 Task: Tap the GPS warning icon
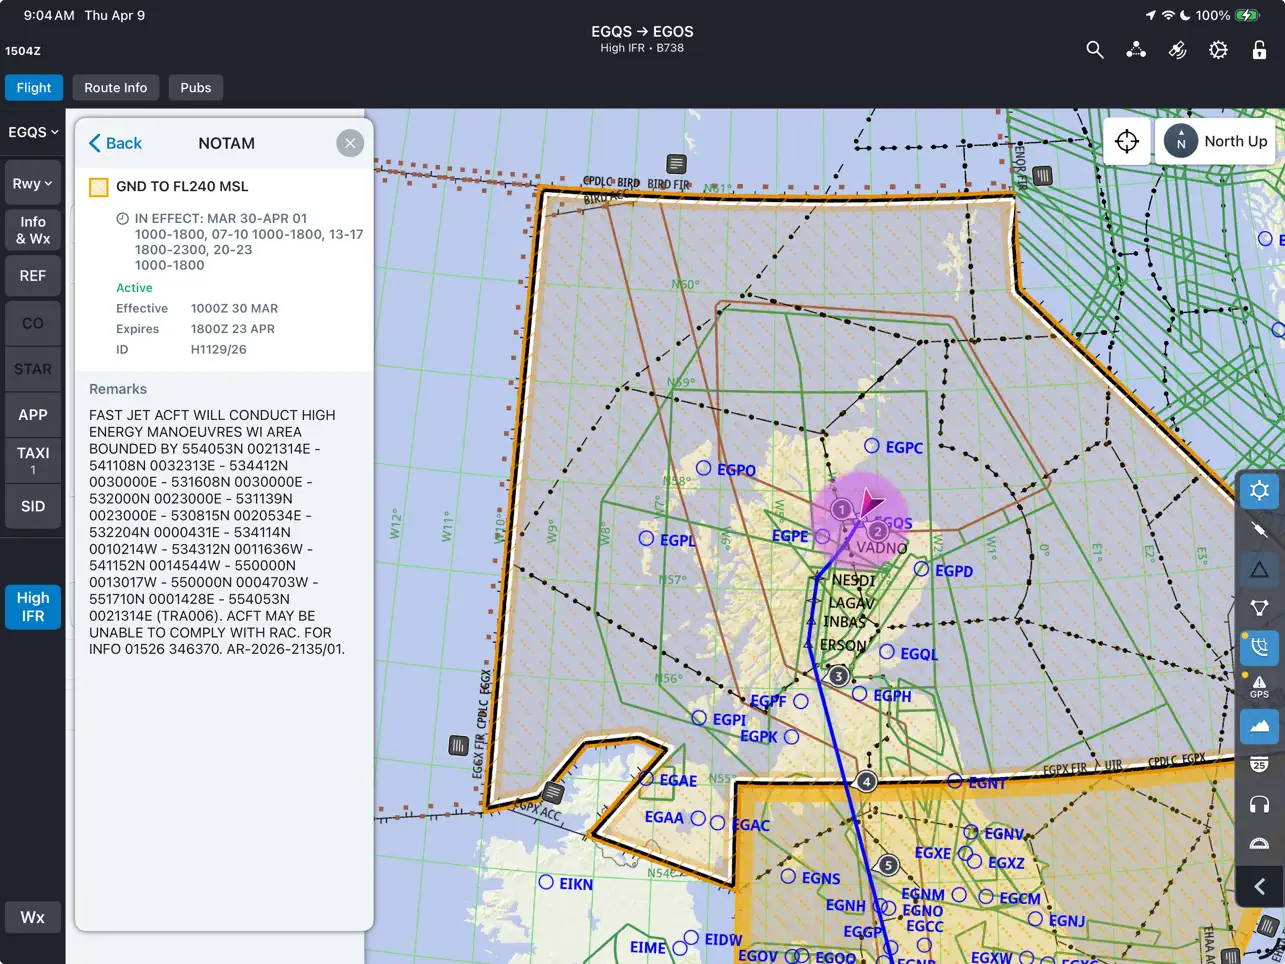(1259, 687)
